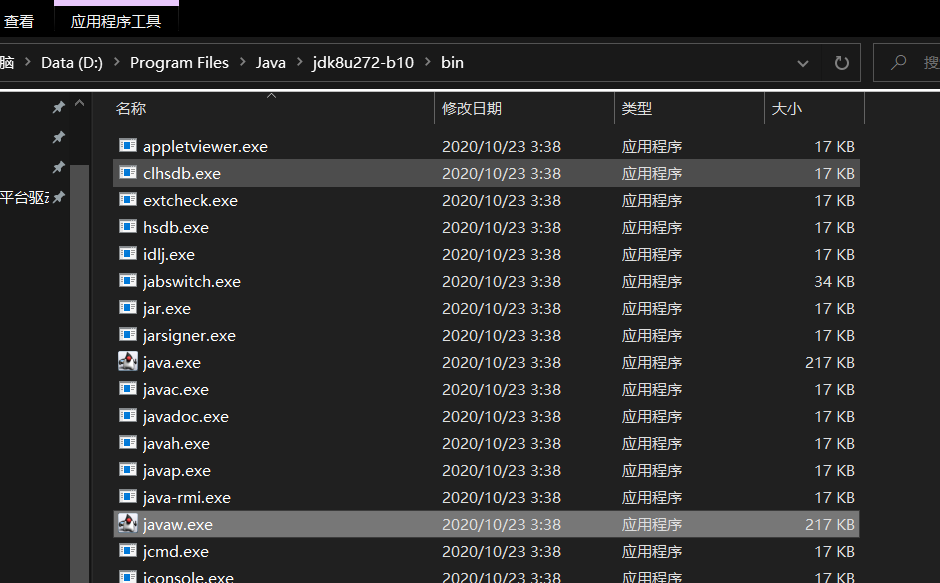The width and height of the screenshot is (940, 583).
Task: Click the java.exe Duke icon
Action: tap(128, 361)
